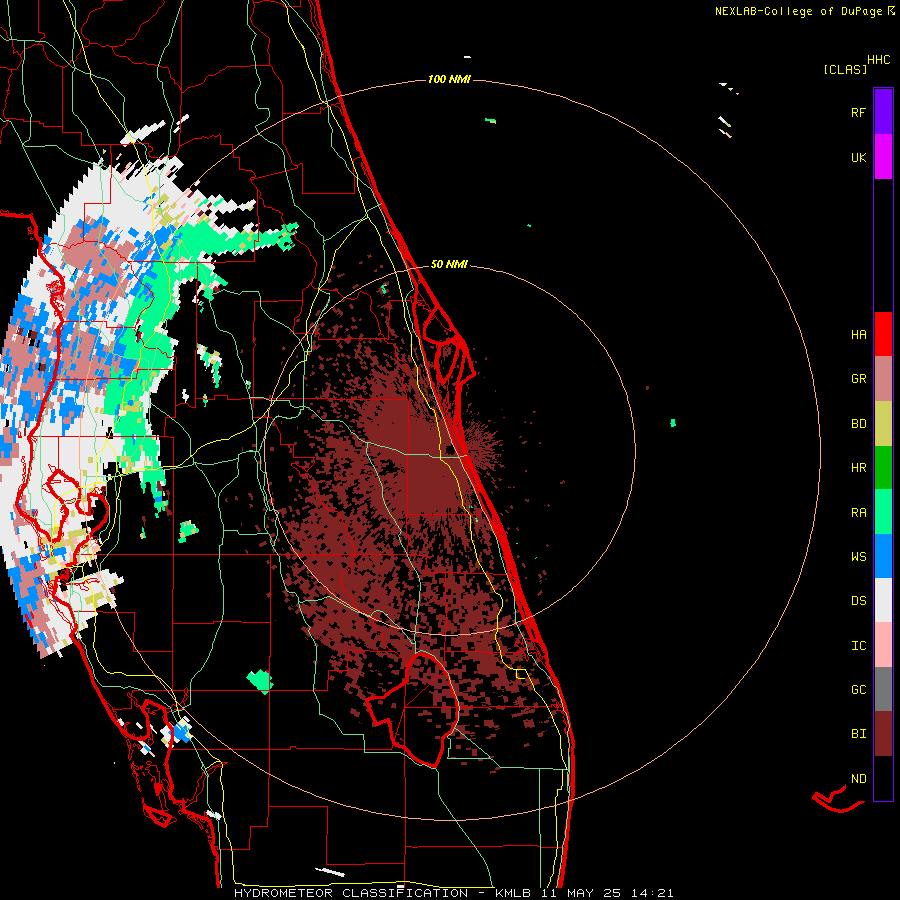This screenshot has width=900, height=900.
Task: Click the dusty pink GR legend swatch
Action: 883,378
